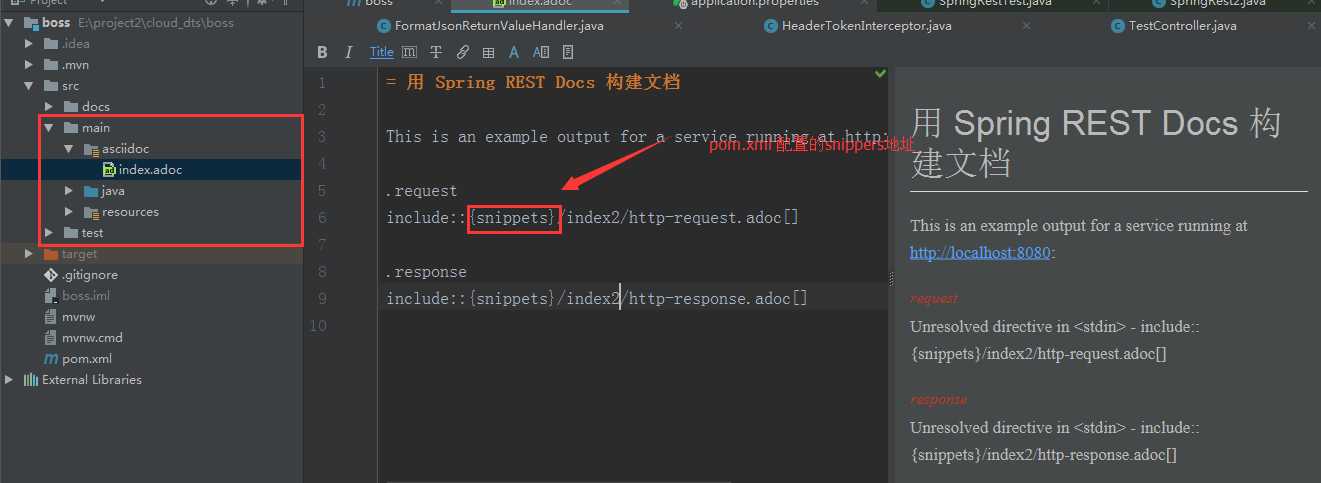This screenshot has width=1321, height=483.
Task: Click the line 9 http-response.adoc include directive
Action: (x=597, y=298)
